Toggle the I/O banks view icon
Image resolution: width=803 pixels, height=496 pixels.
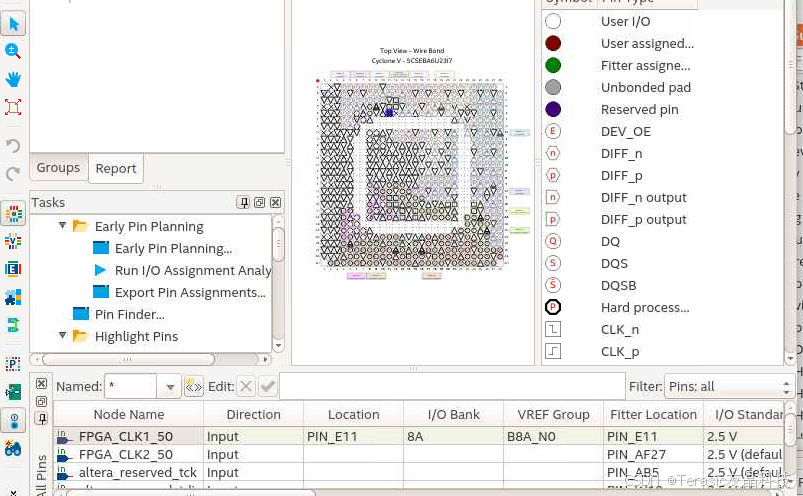(x=13, y=213)
